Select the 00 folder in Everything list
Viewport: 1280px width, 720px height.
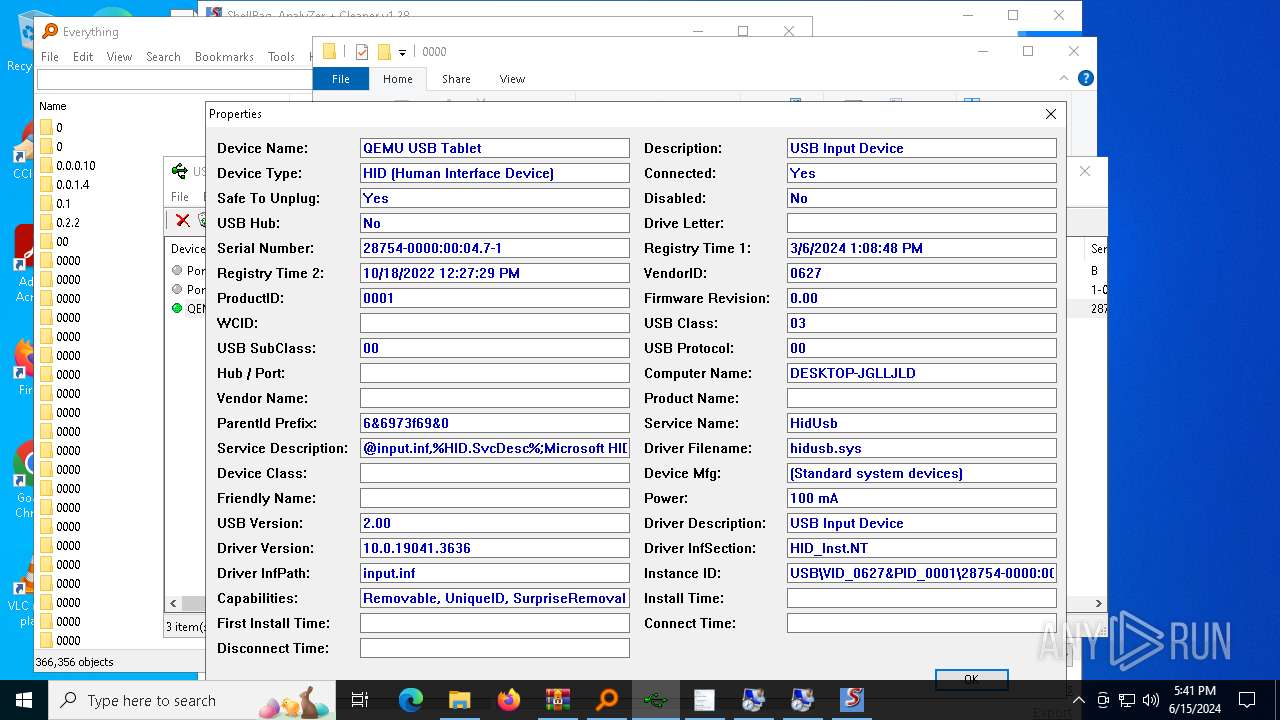coord(62,241)
